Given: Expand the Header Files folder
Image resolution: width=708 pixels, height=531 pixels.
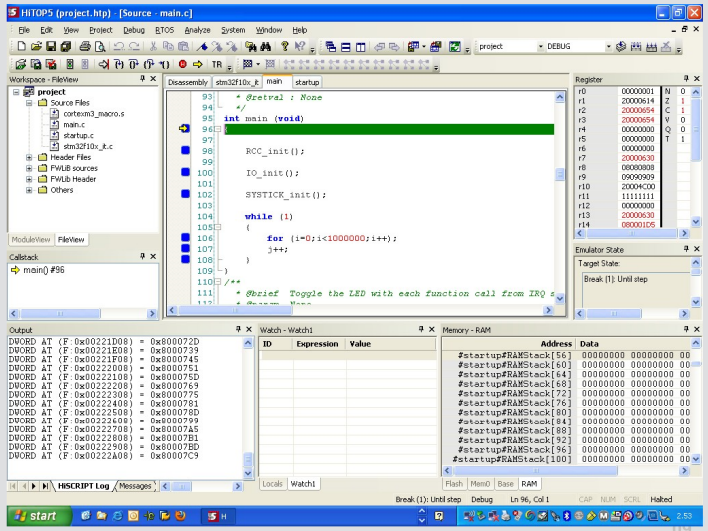Looking at the screenshot, I should coord(29,157).
